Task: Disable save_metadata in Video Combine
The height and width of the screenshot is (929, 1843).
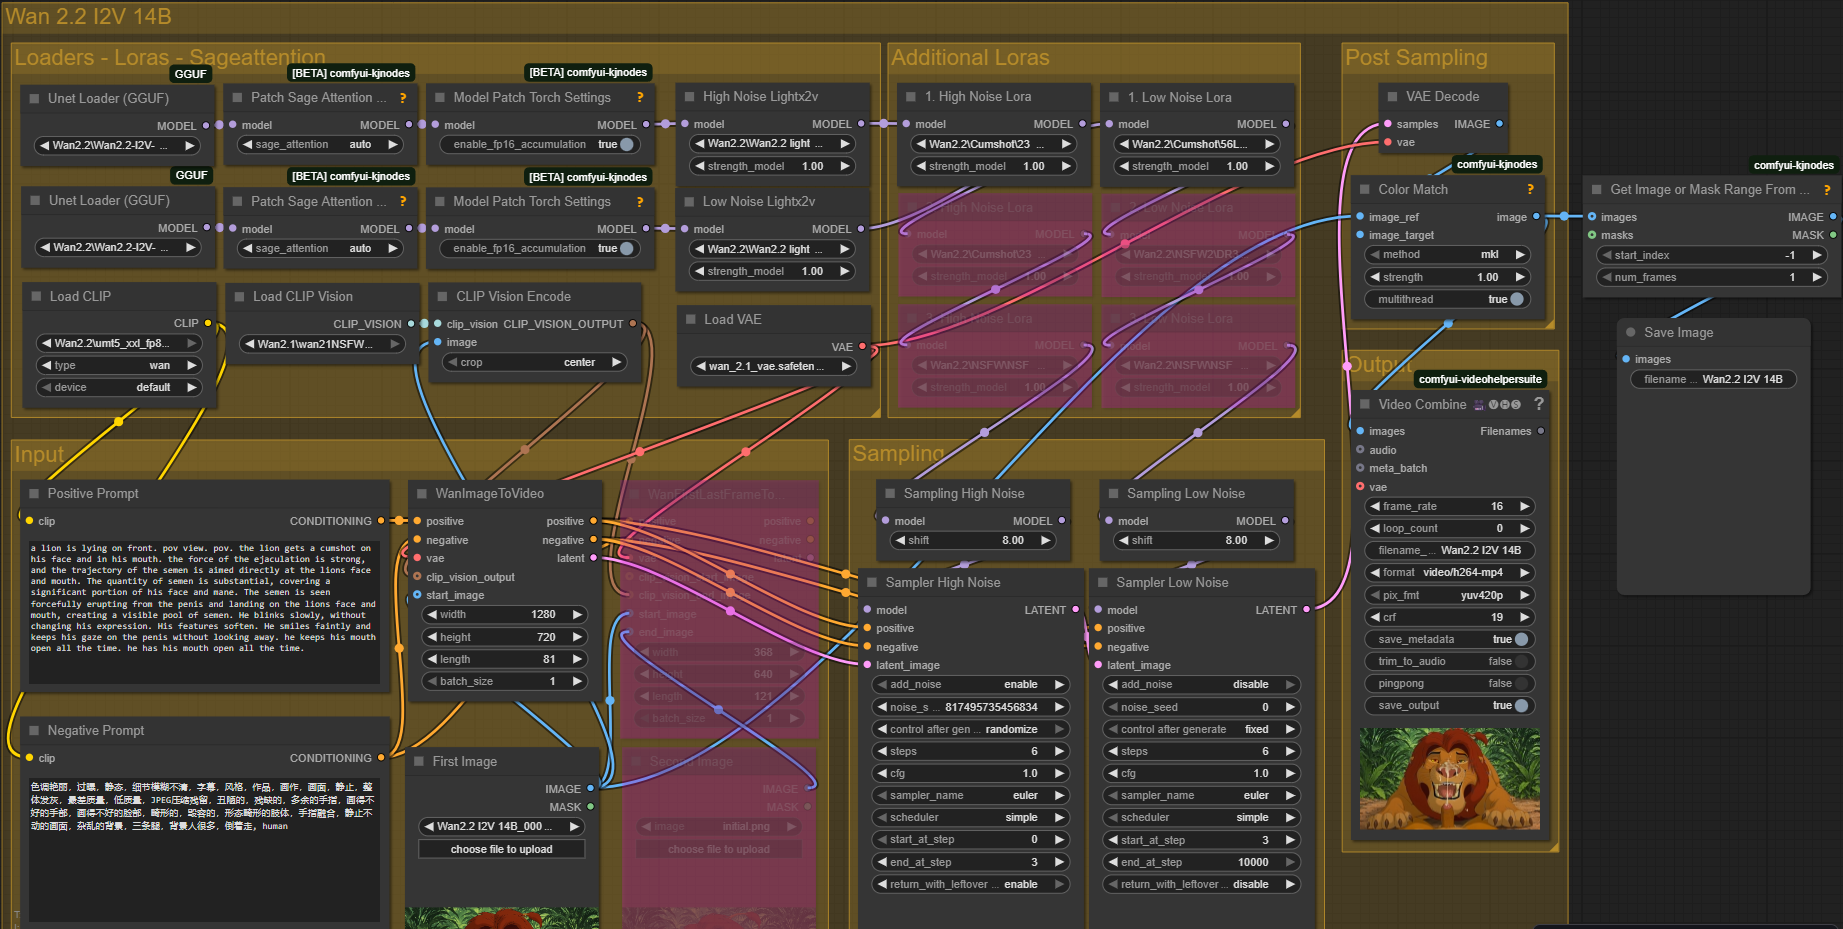Action: [1520, 639]
